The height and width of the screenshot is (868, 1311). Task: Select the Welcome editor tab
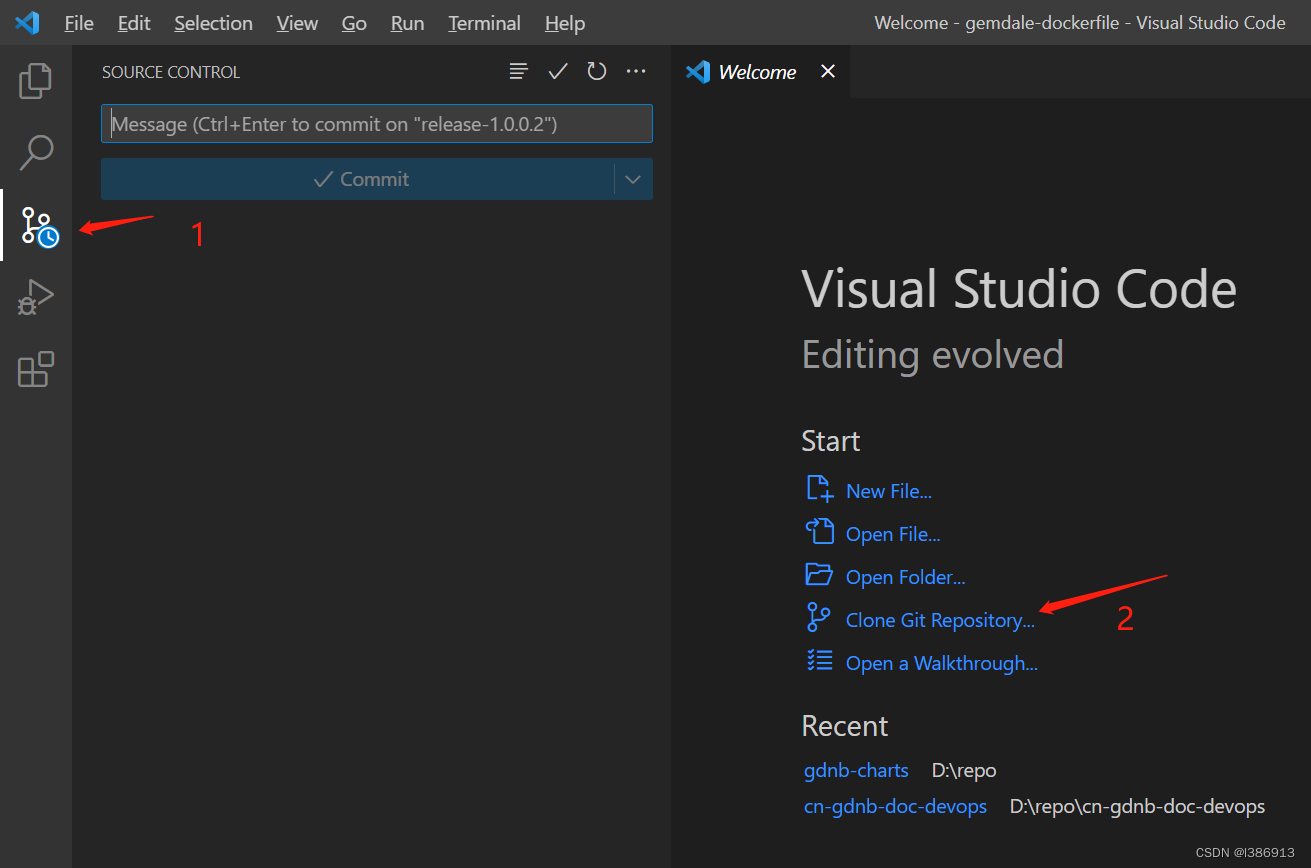pos(756,72)
